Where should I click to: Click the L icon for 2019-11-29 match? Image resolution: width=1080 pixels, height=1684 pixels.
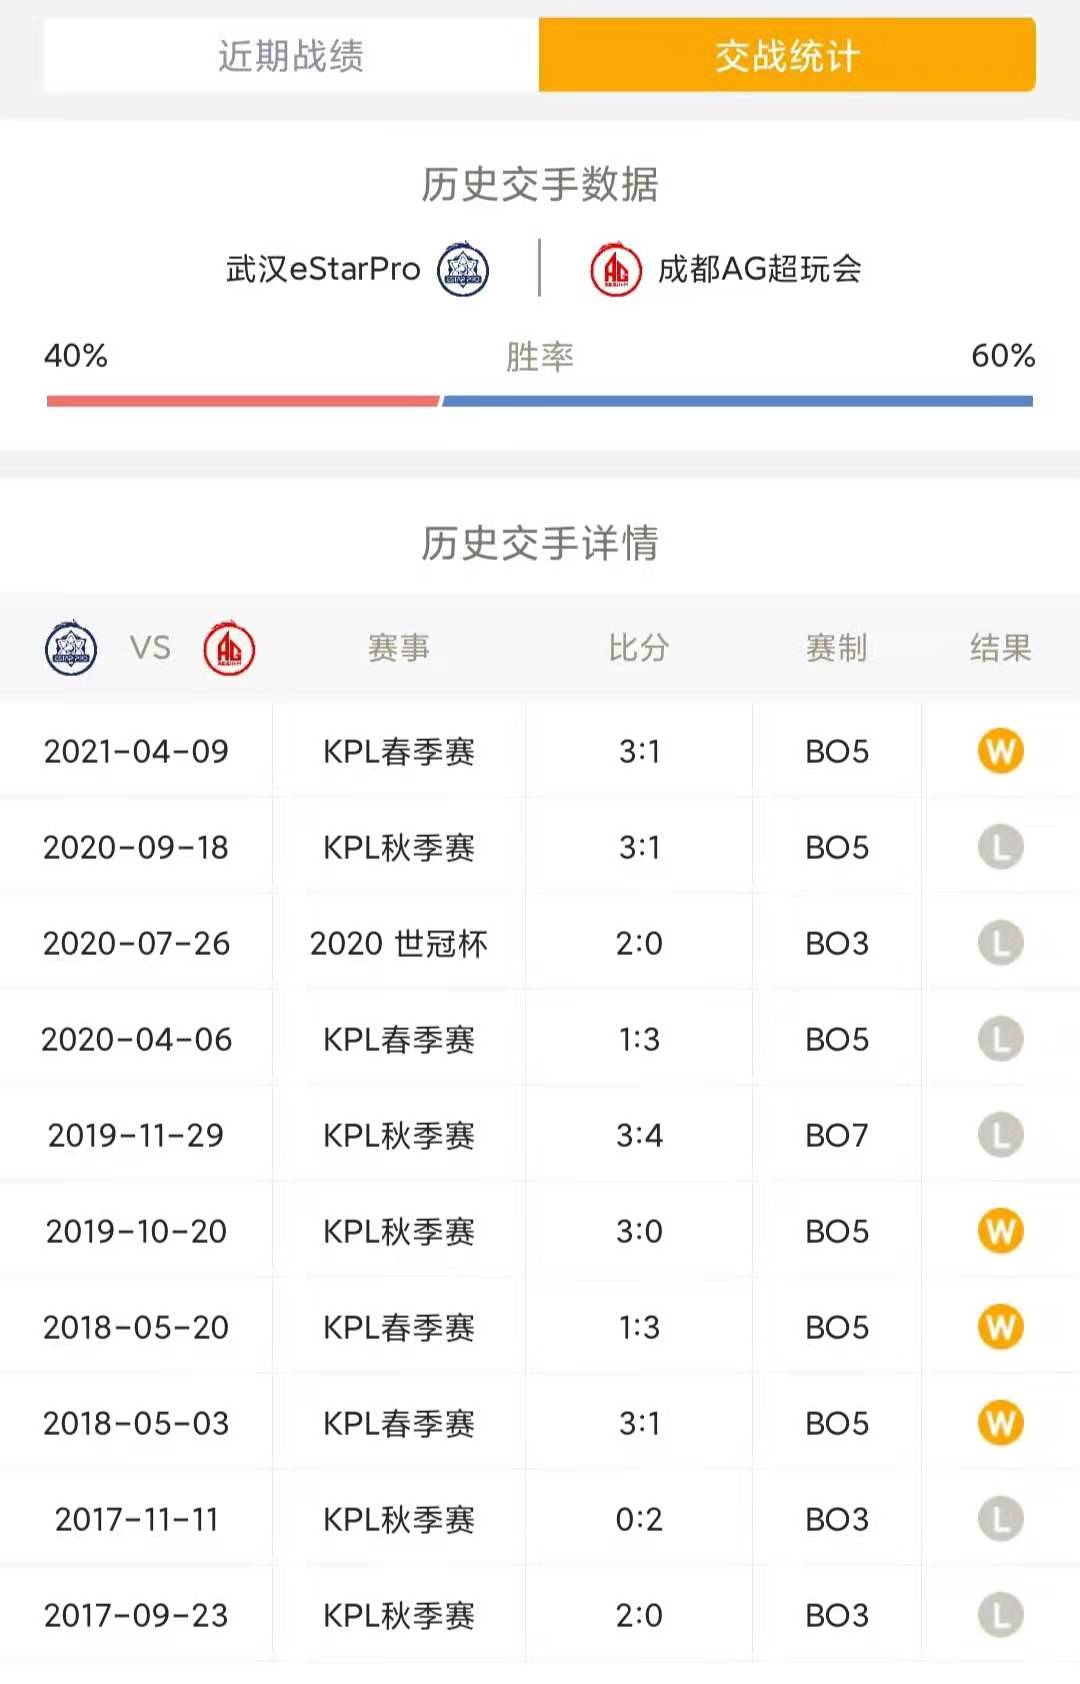pyautogui.click(x=1000, y=1135)
